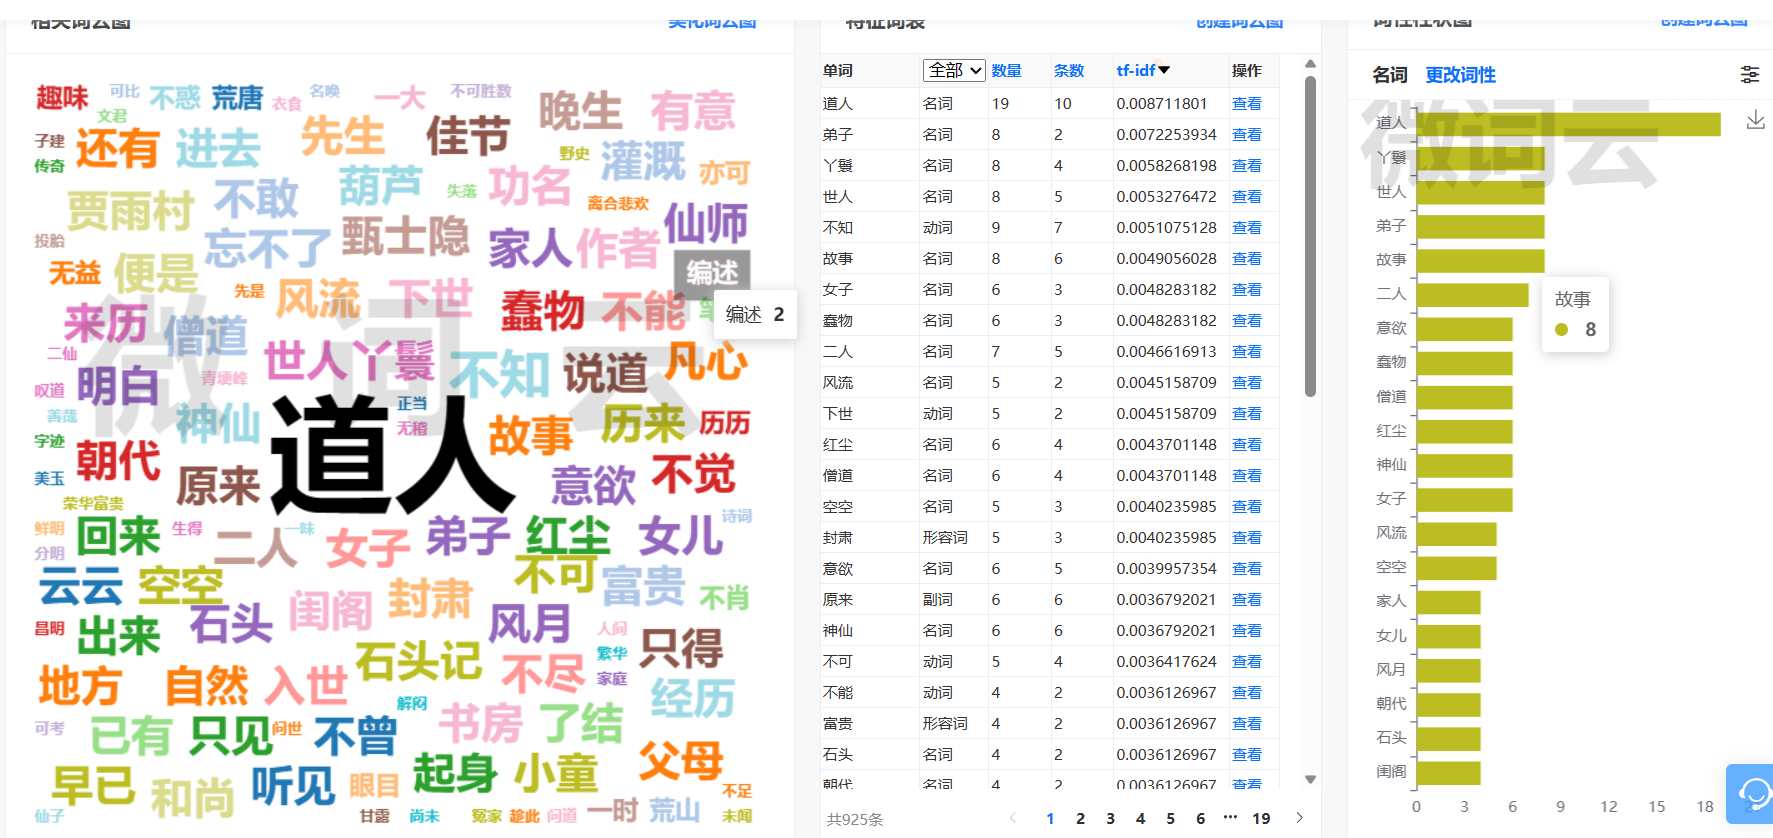
Task: Click 编述 word in the cloud
Action: [712, 272]
